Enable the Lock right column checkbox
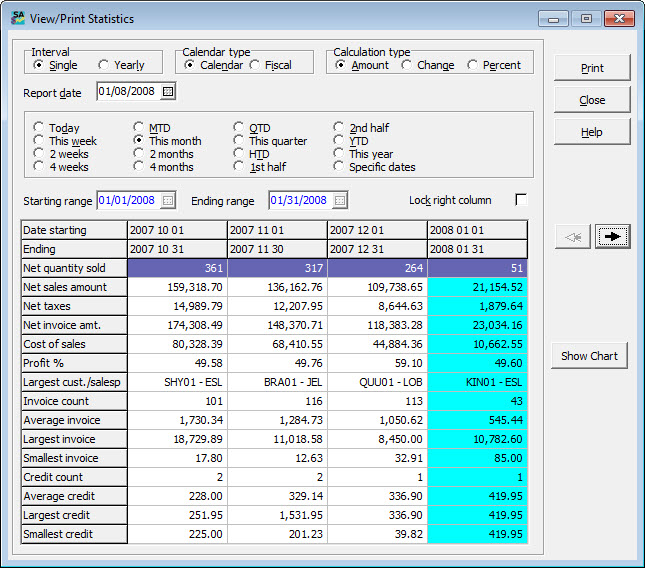Viewport: 645px width, 568px height. [x=520, y=200]
